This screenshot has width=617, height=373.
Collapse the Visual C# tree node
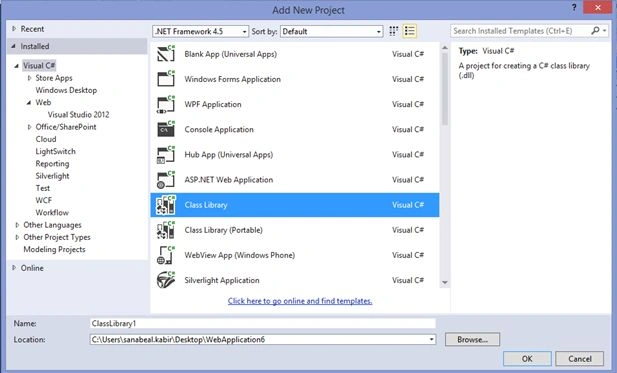(16, 66)
